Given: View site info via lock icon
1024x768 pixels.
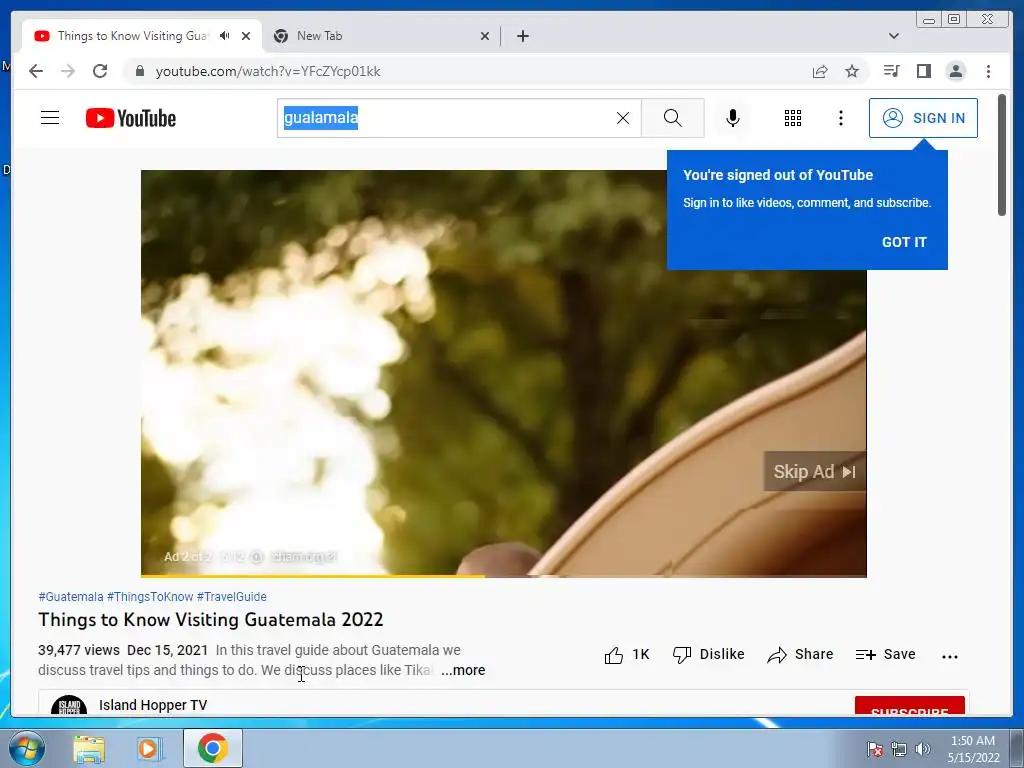Looking at the screenshot, I should point(139,71).
